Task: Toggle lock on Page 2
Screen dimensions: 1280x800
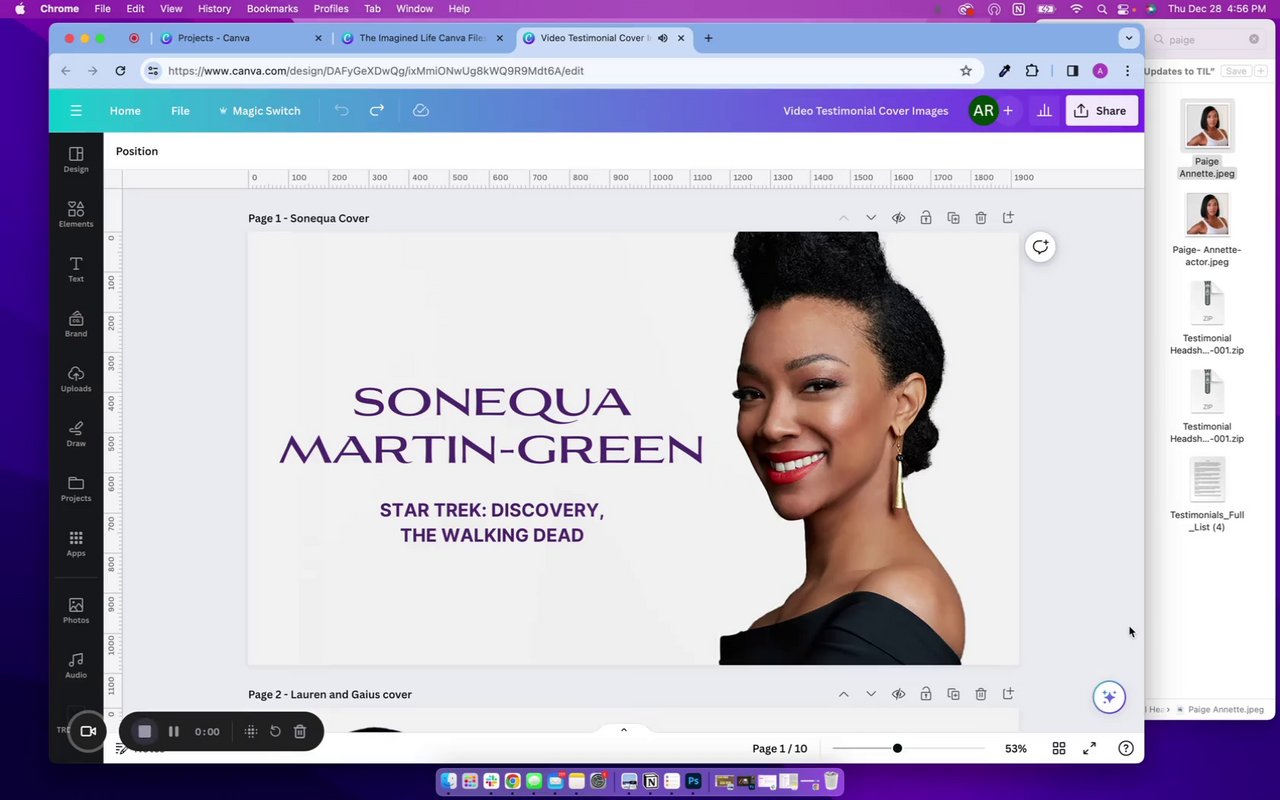Action: [x=926, y=694]
